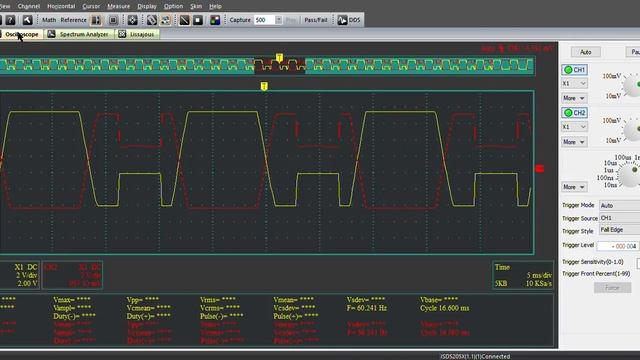Open the Help menu
The width and height of the screenshot is (640, 360).
216,6
